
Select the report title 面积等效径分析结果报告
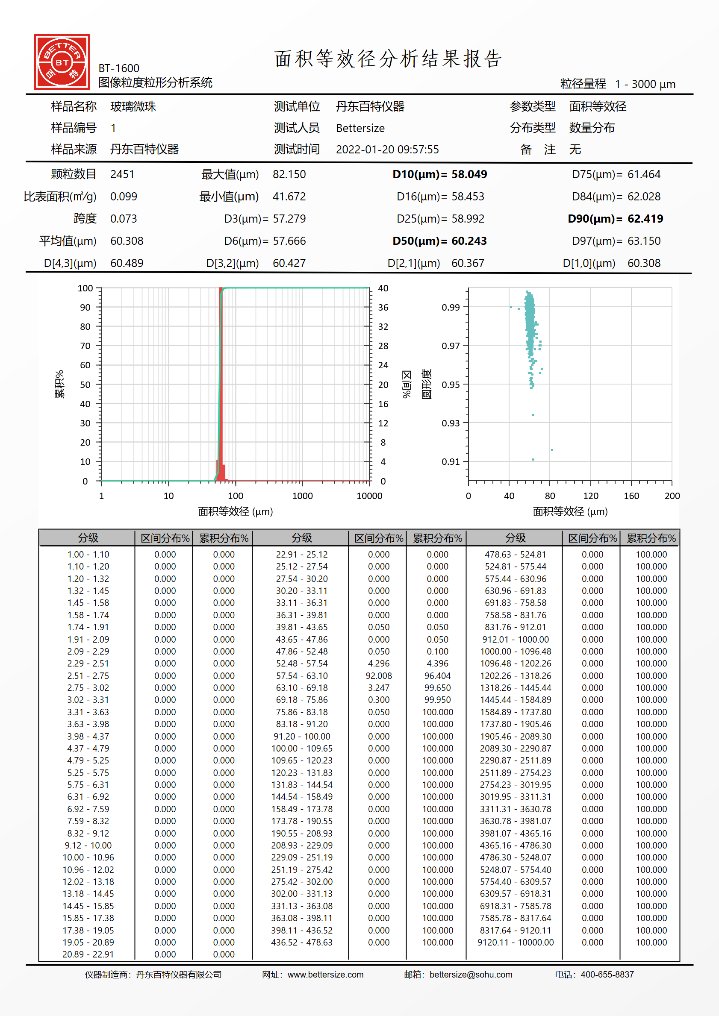pos(388,59)
